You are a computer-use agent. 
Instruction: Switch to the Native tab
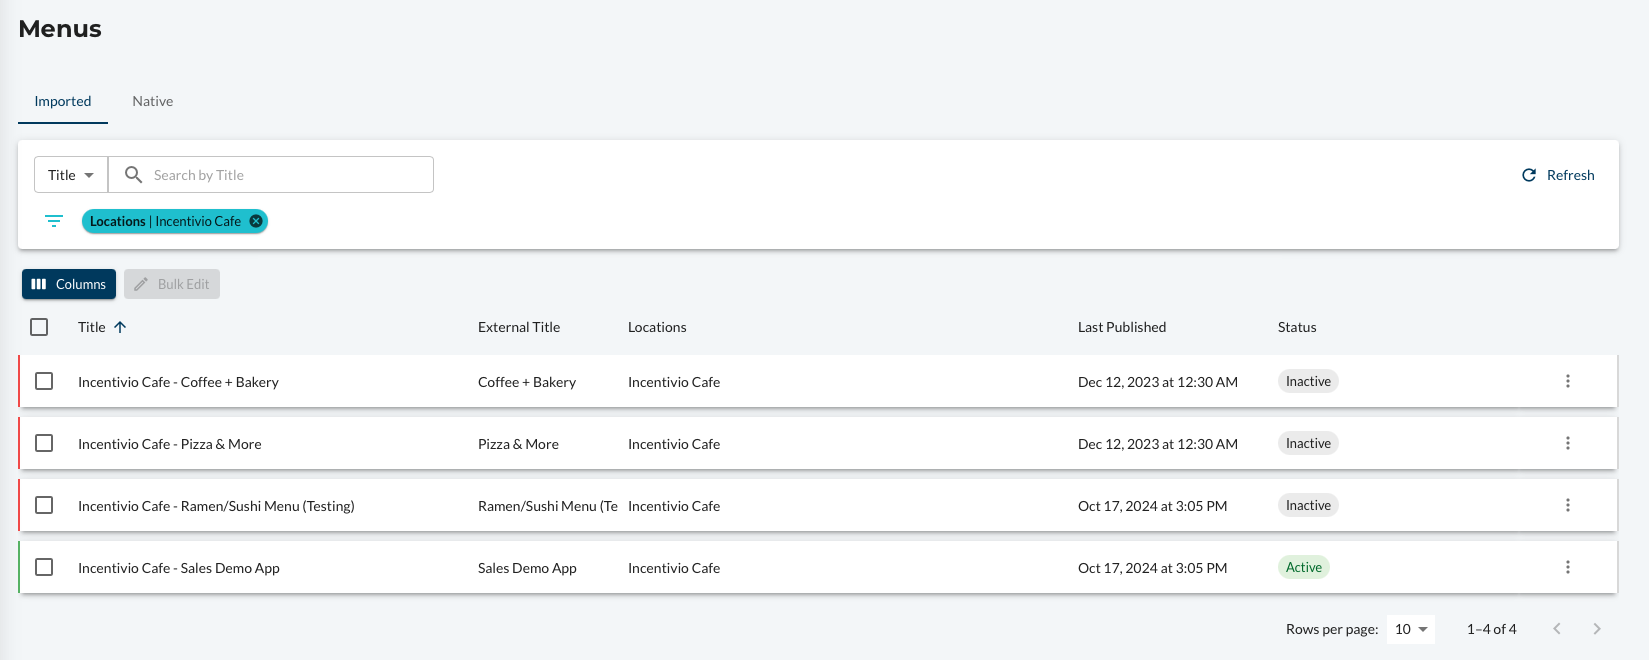click(x=153, y=101)
